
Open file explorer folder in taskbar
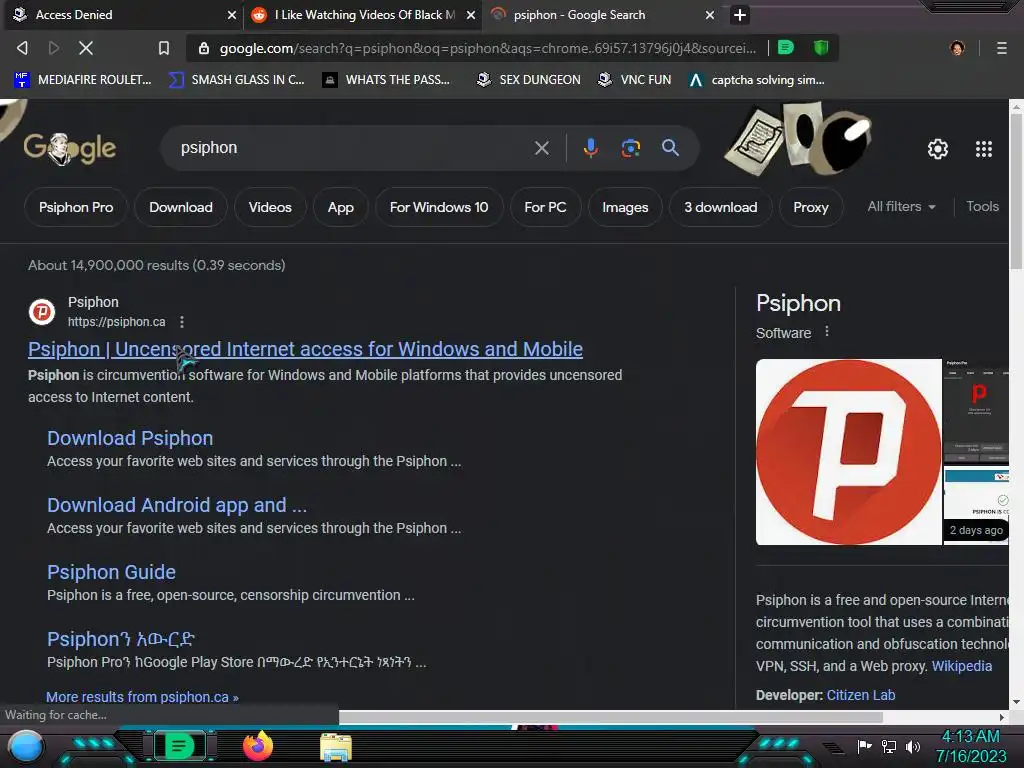pyautogui.click(x=336, y=746)
